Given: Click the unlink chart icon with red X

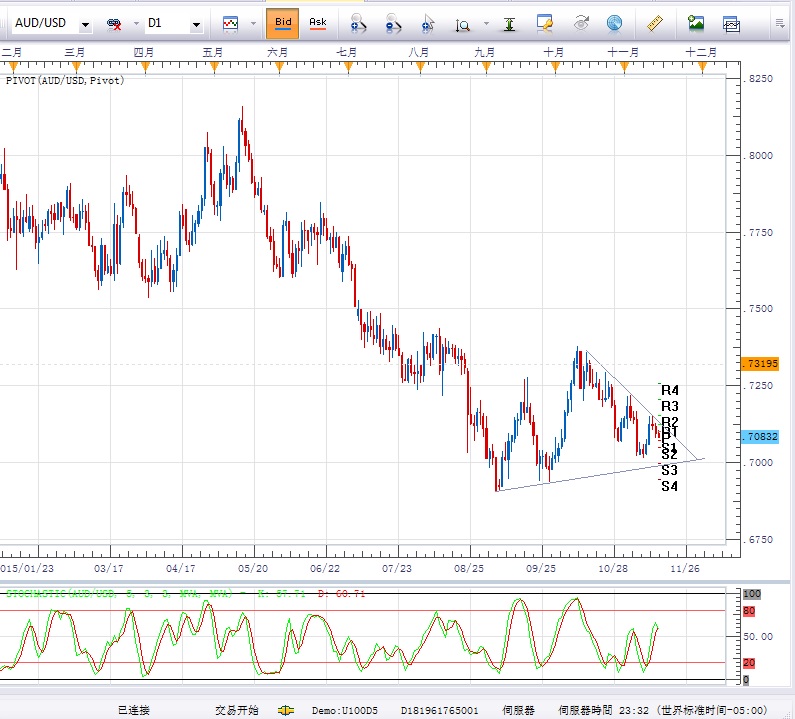Looking at the screenshot, I should click(114, 22).
